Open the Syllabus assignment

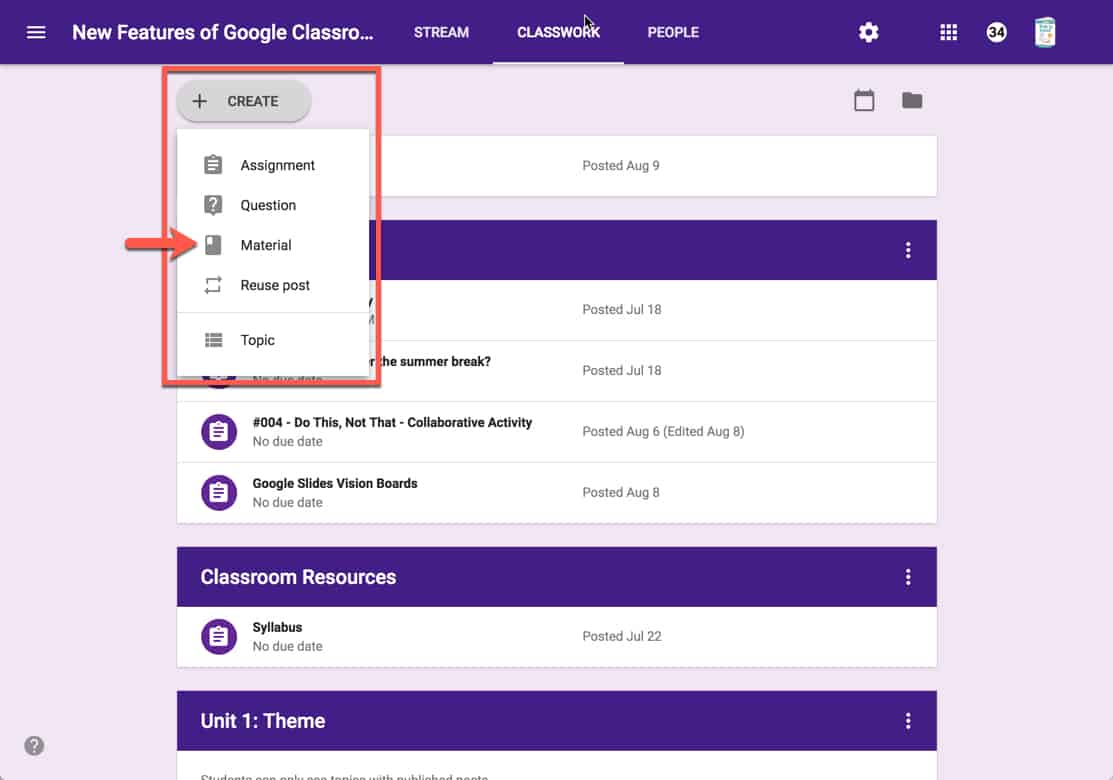click(556, 637)
